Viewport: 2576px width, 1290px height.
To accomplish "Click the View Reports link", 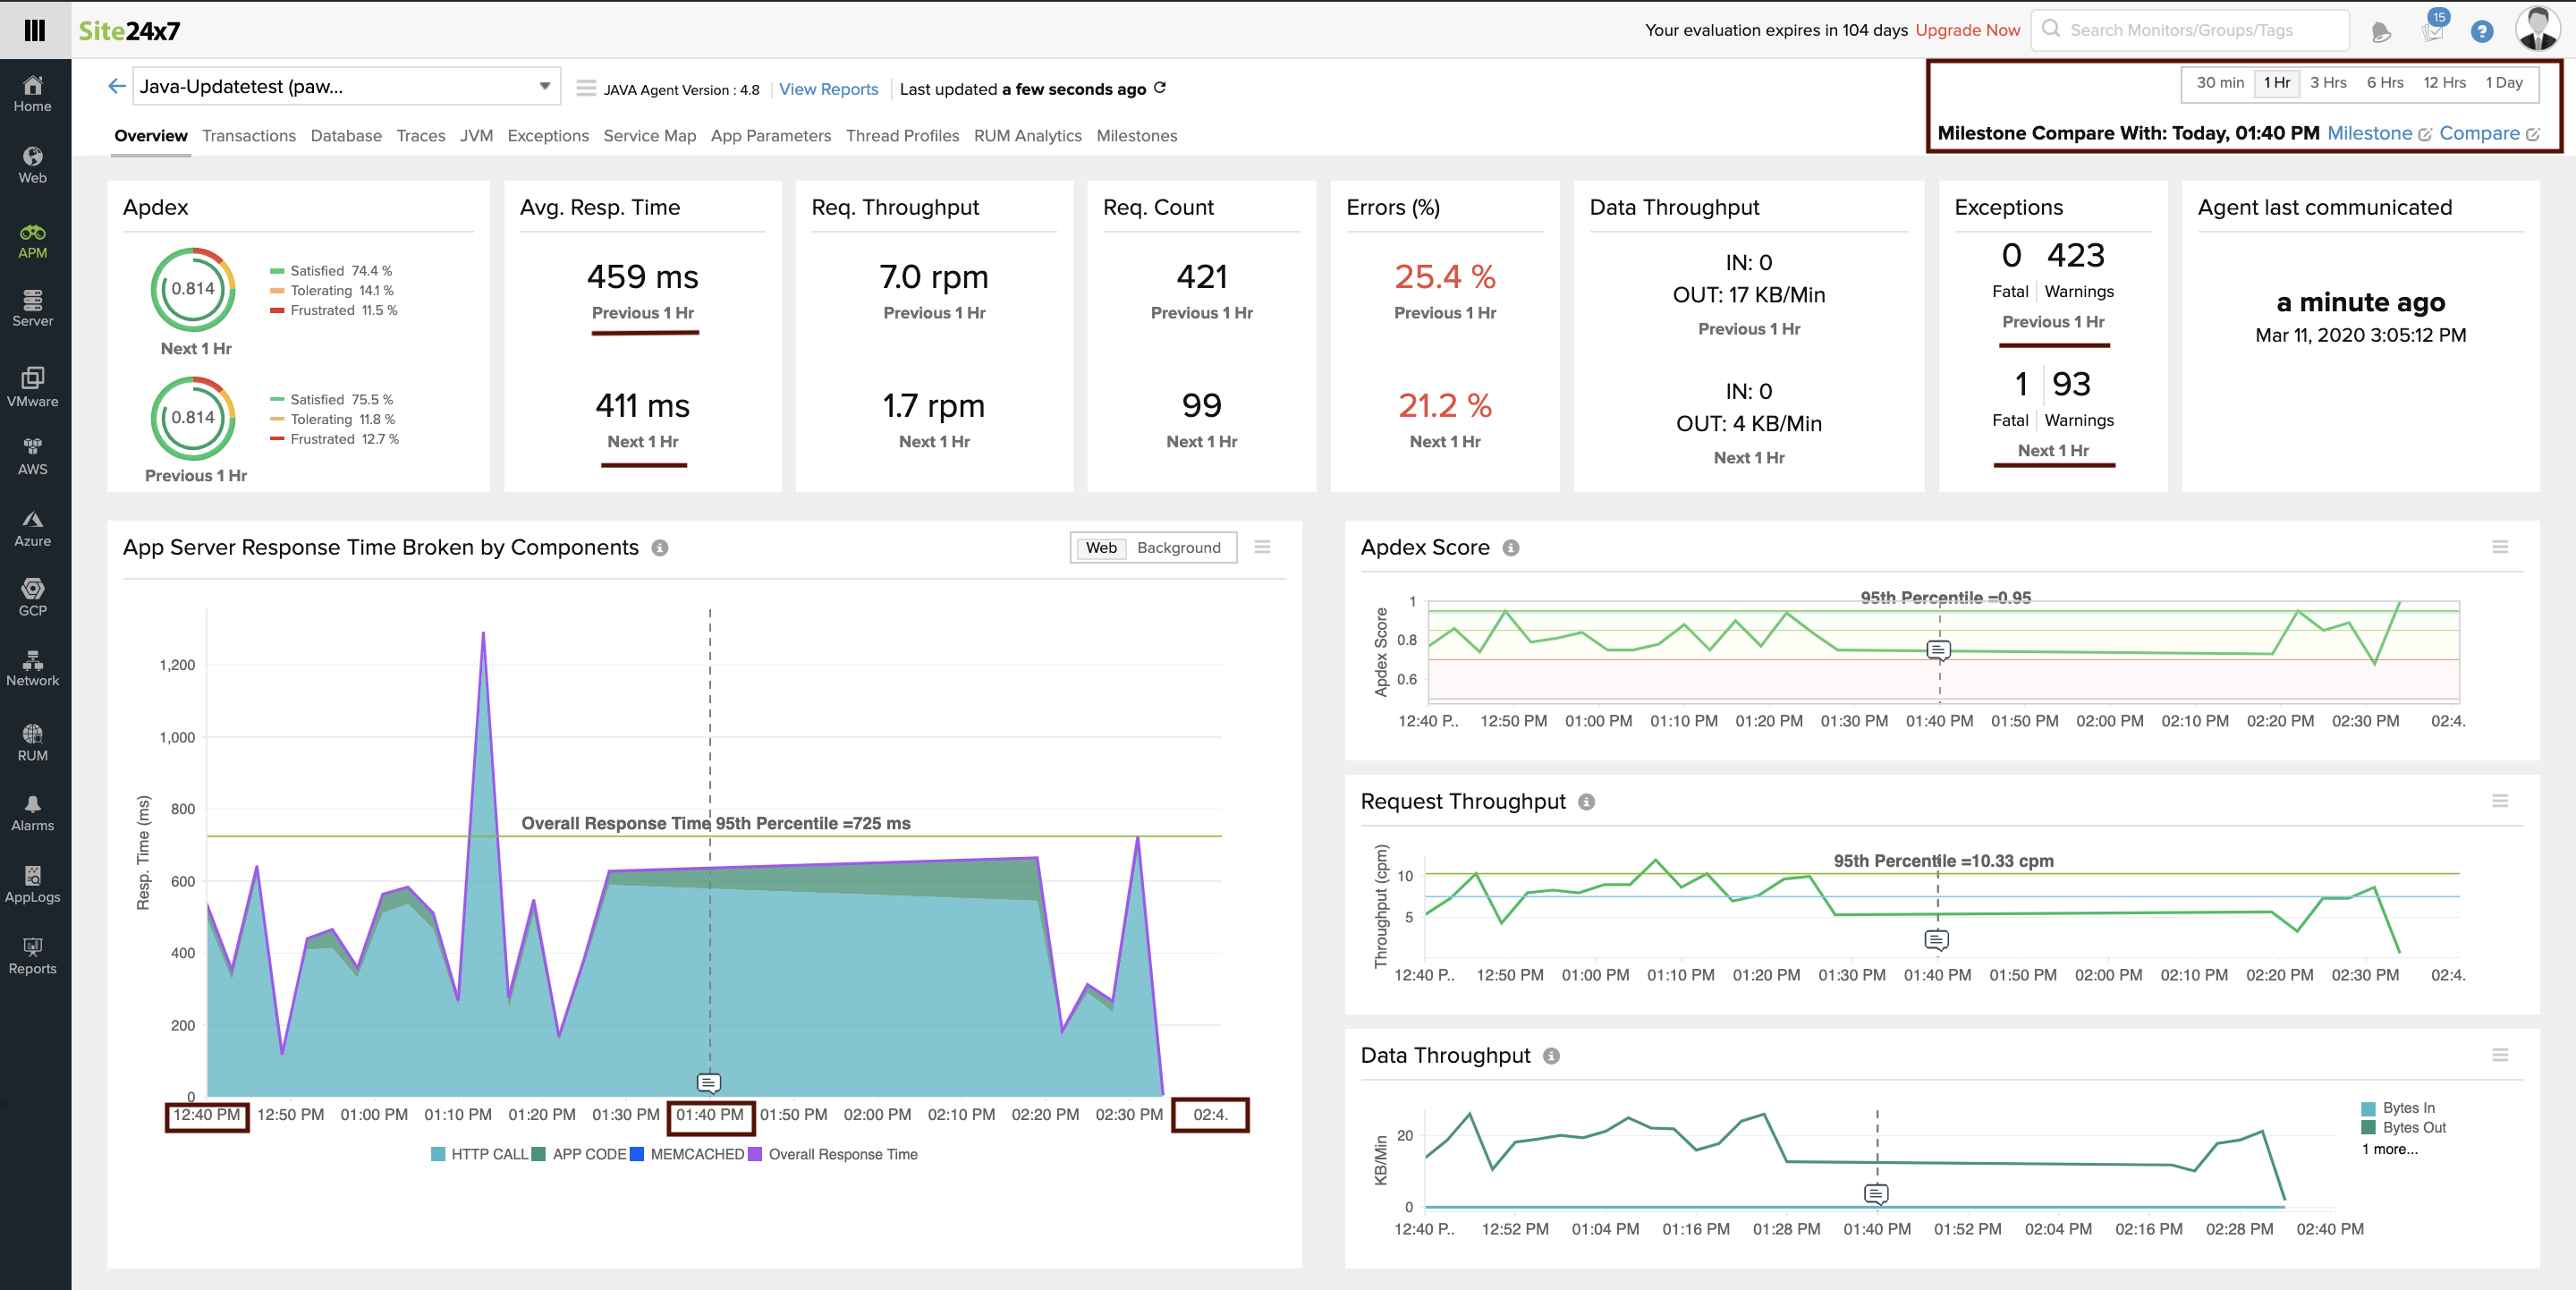I will pyautogui.click(x=828, y=89).
